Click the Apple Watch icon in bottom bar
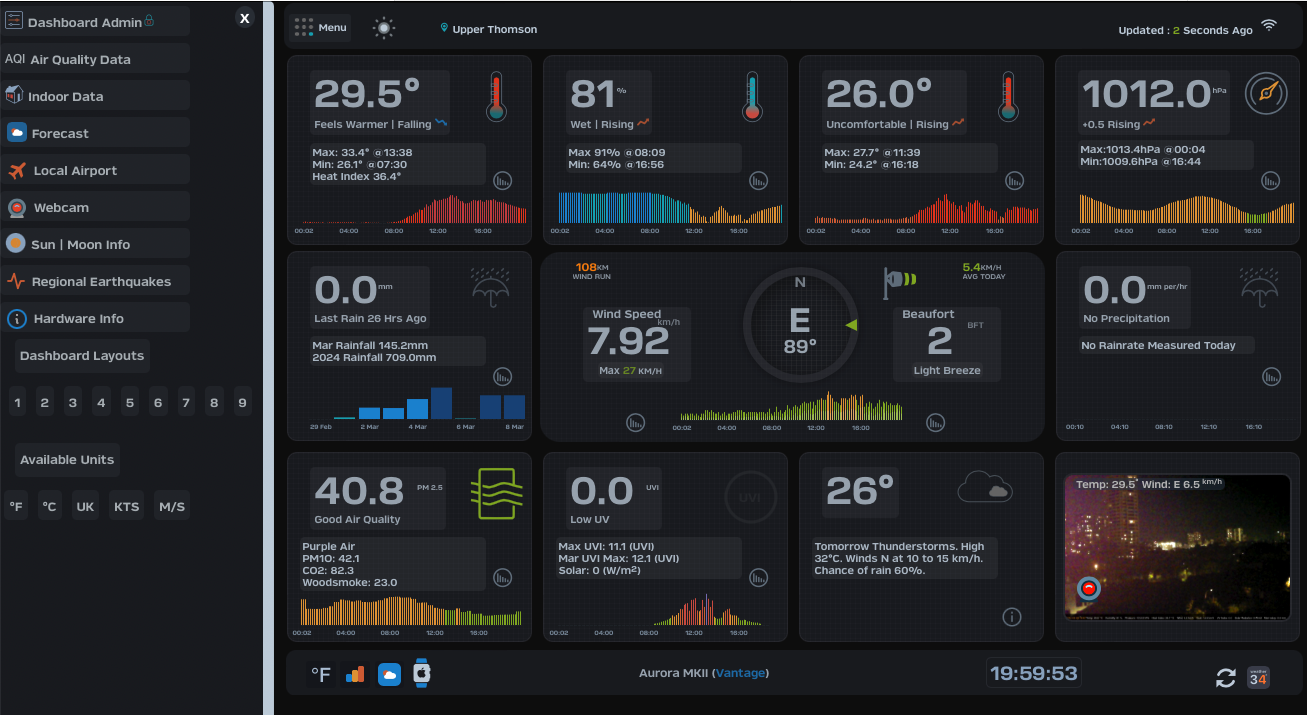The width and height of the screenshot is (1307, 715). [422, 673]
